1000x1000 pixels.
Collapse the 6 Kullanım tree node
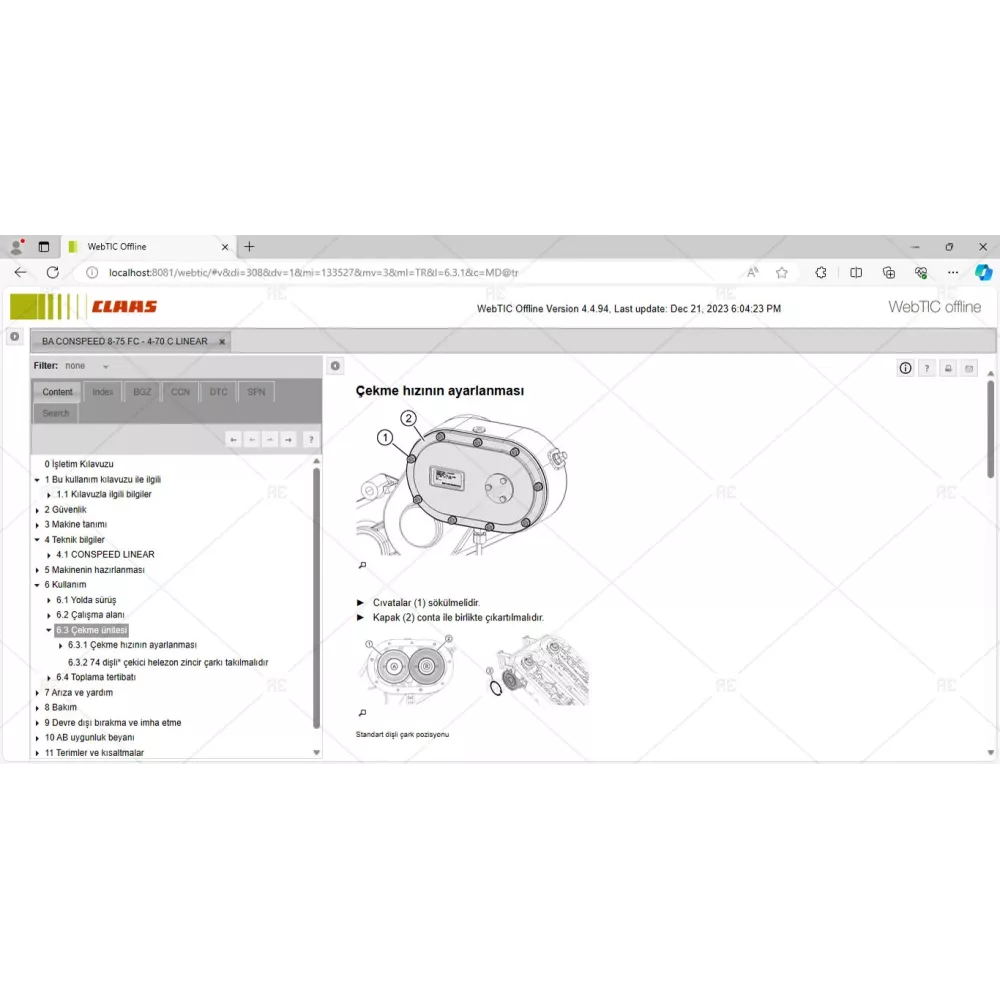[x=37, y=585]
